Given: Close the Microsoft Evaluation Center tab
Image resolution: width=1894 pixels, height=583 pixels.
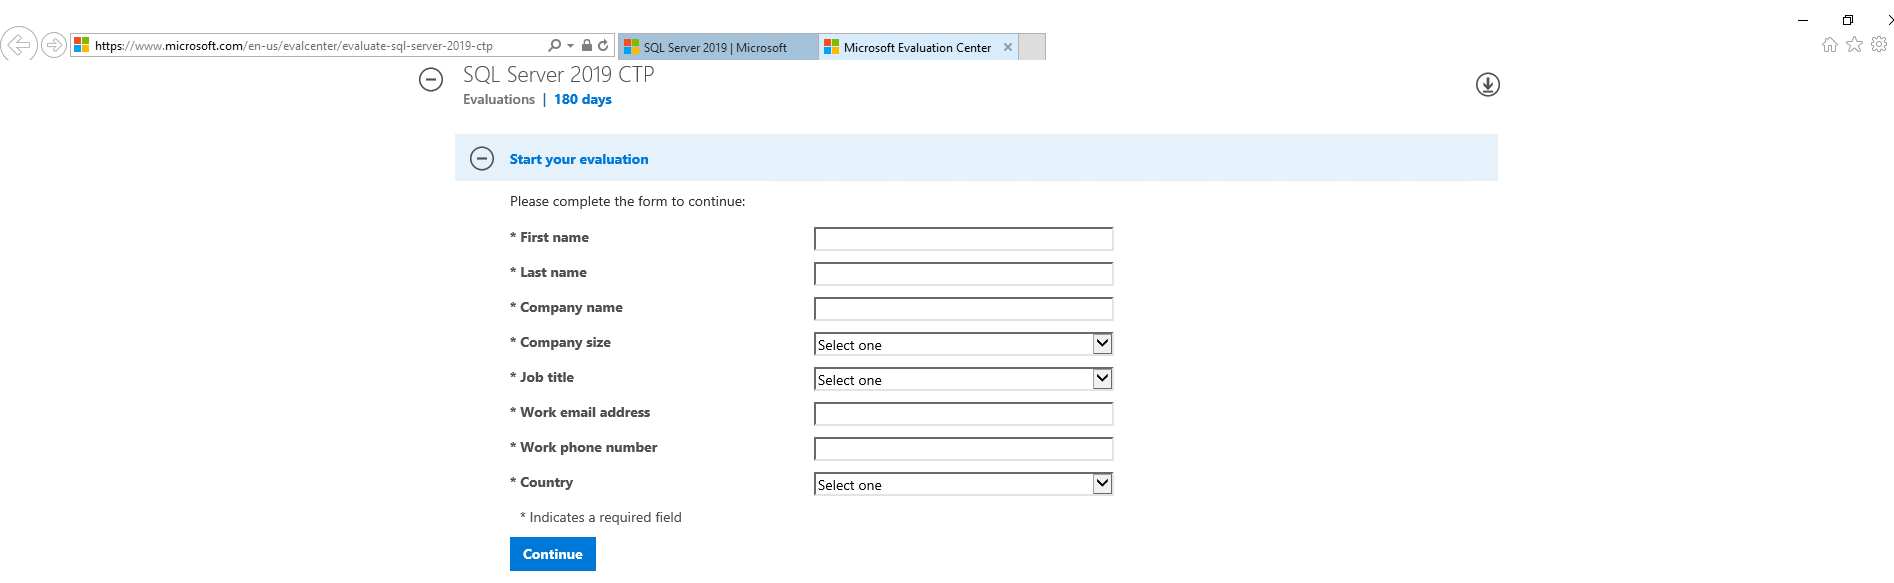Looking at the screenshot, I should tap(1008, 47).
